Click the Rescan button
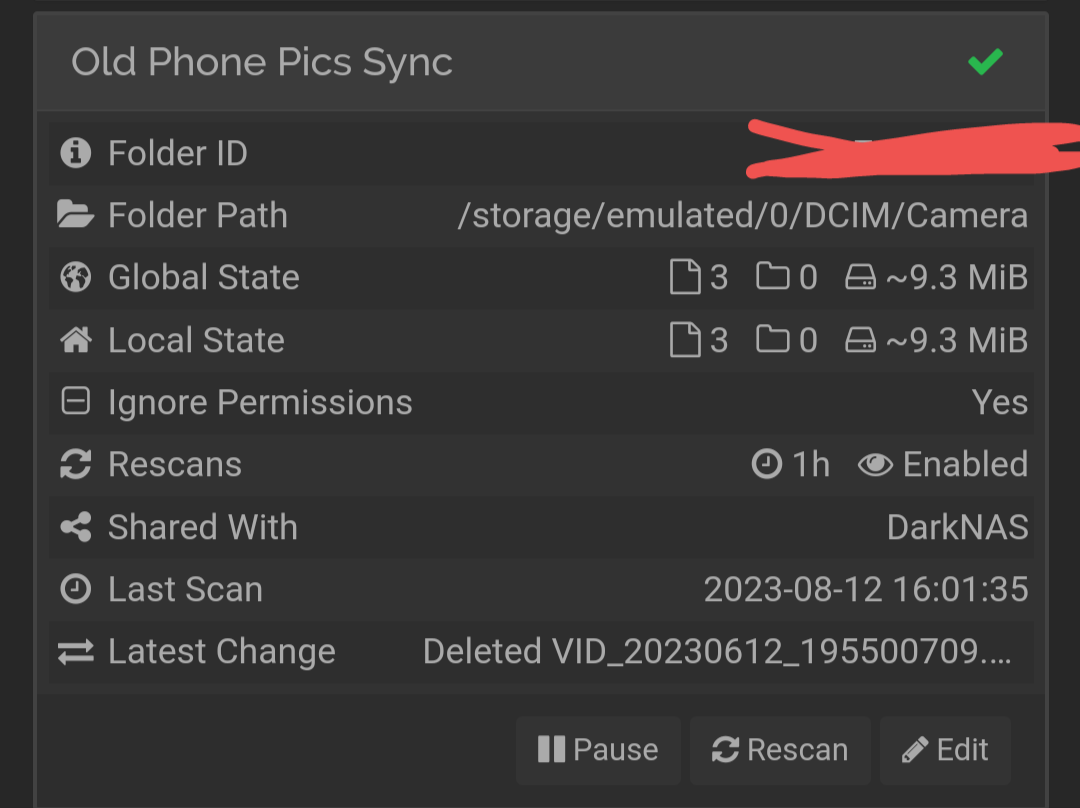1080x808 pixels. coord(780,749)
